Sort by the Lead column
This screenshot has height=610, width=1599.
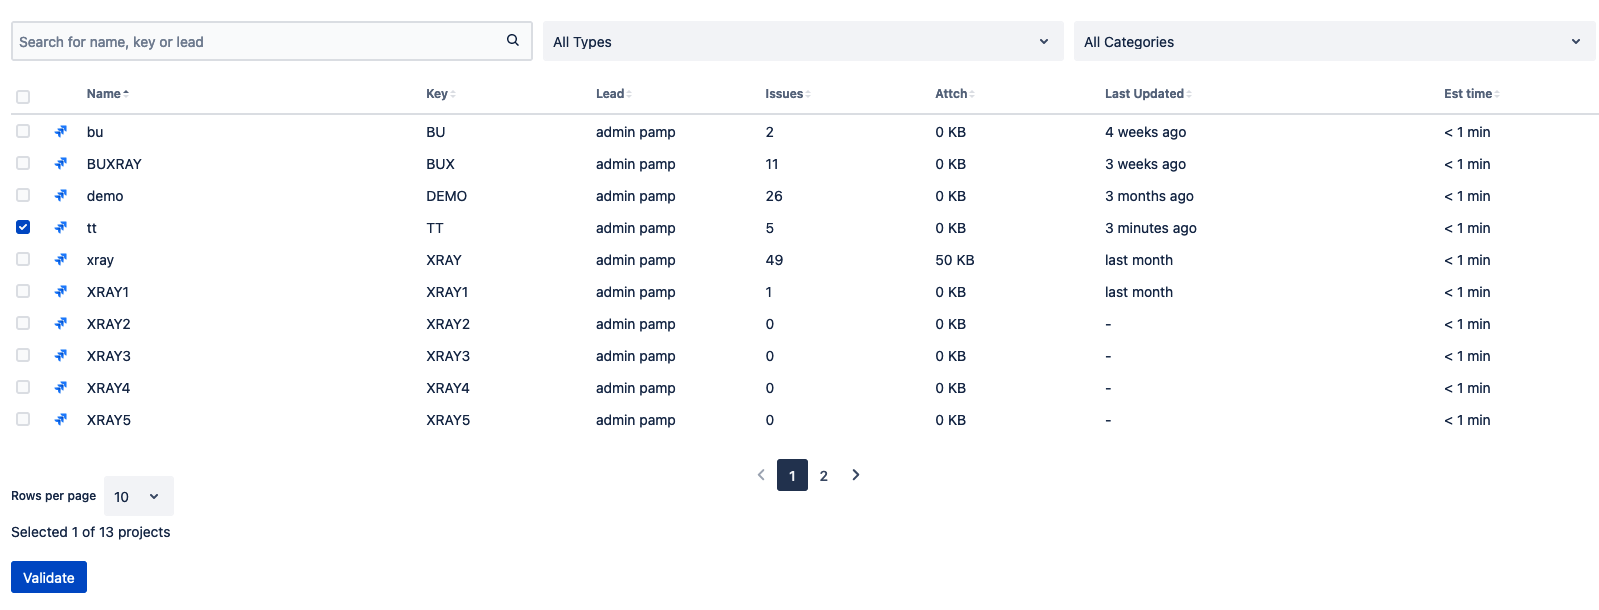[613, 94]
